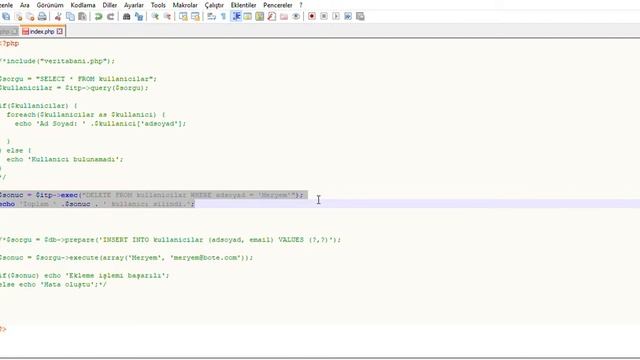Close the index.php tab
The width and height of the screenshot is (640, 360).
pyautogui.click(x=60, y=31)
